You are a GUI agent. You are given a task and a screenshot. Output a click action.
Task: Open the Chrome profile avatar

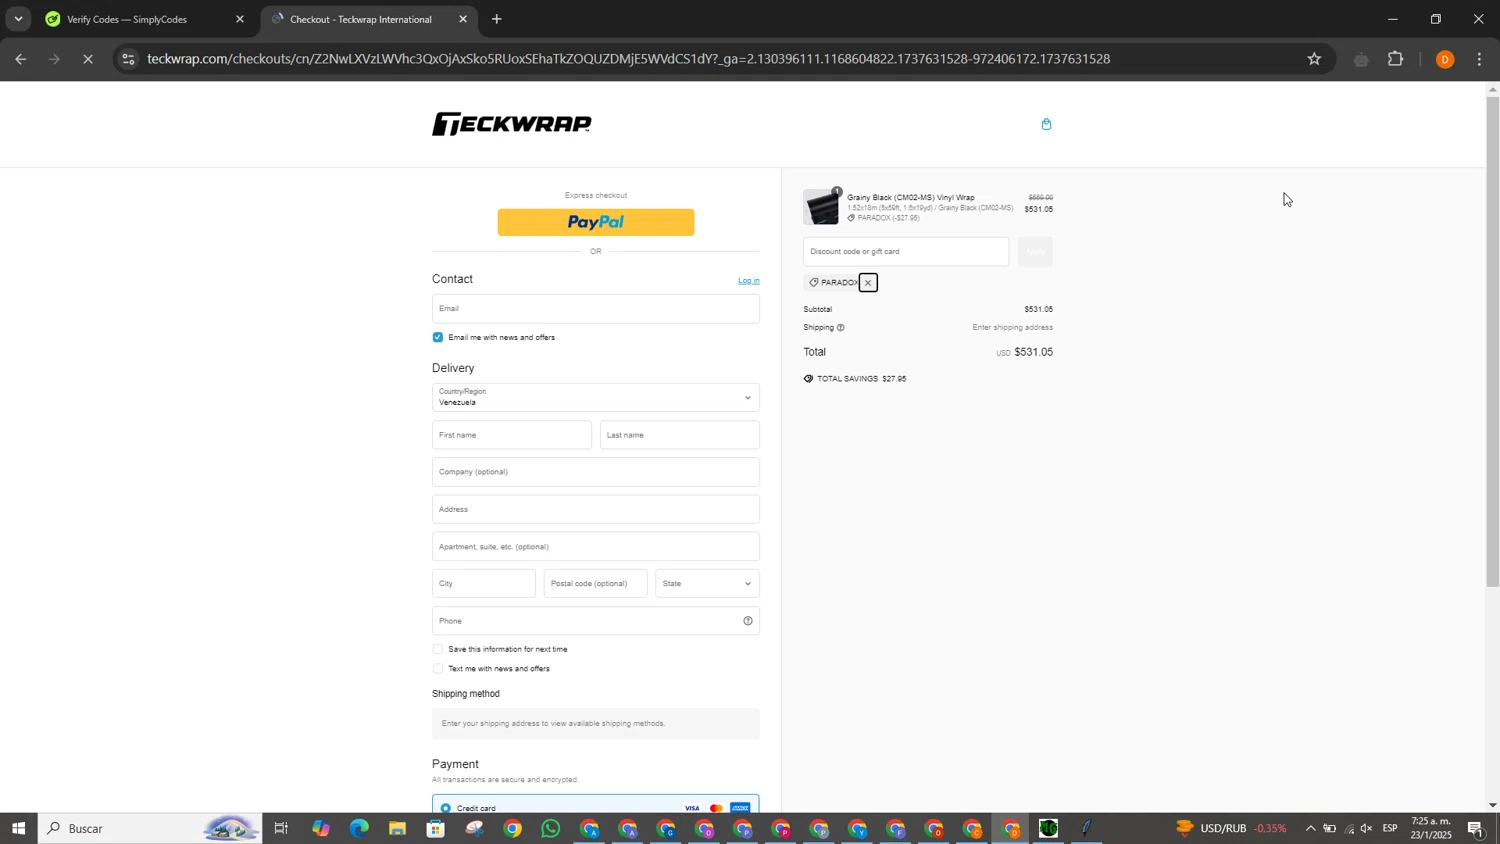pyautogui.click(x=1444, y=60)
